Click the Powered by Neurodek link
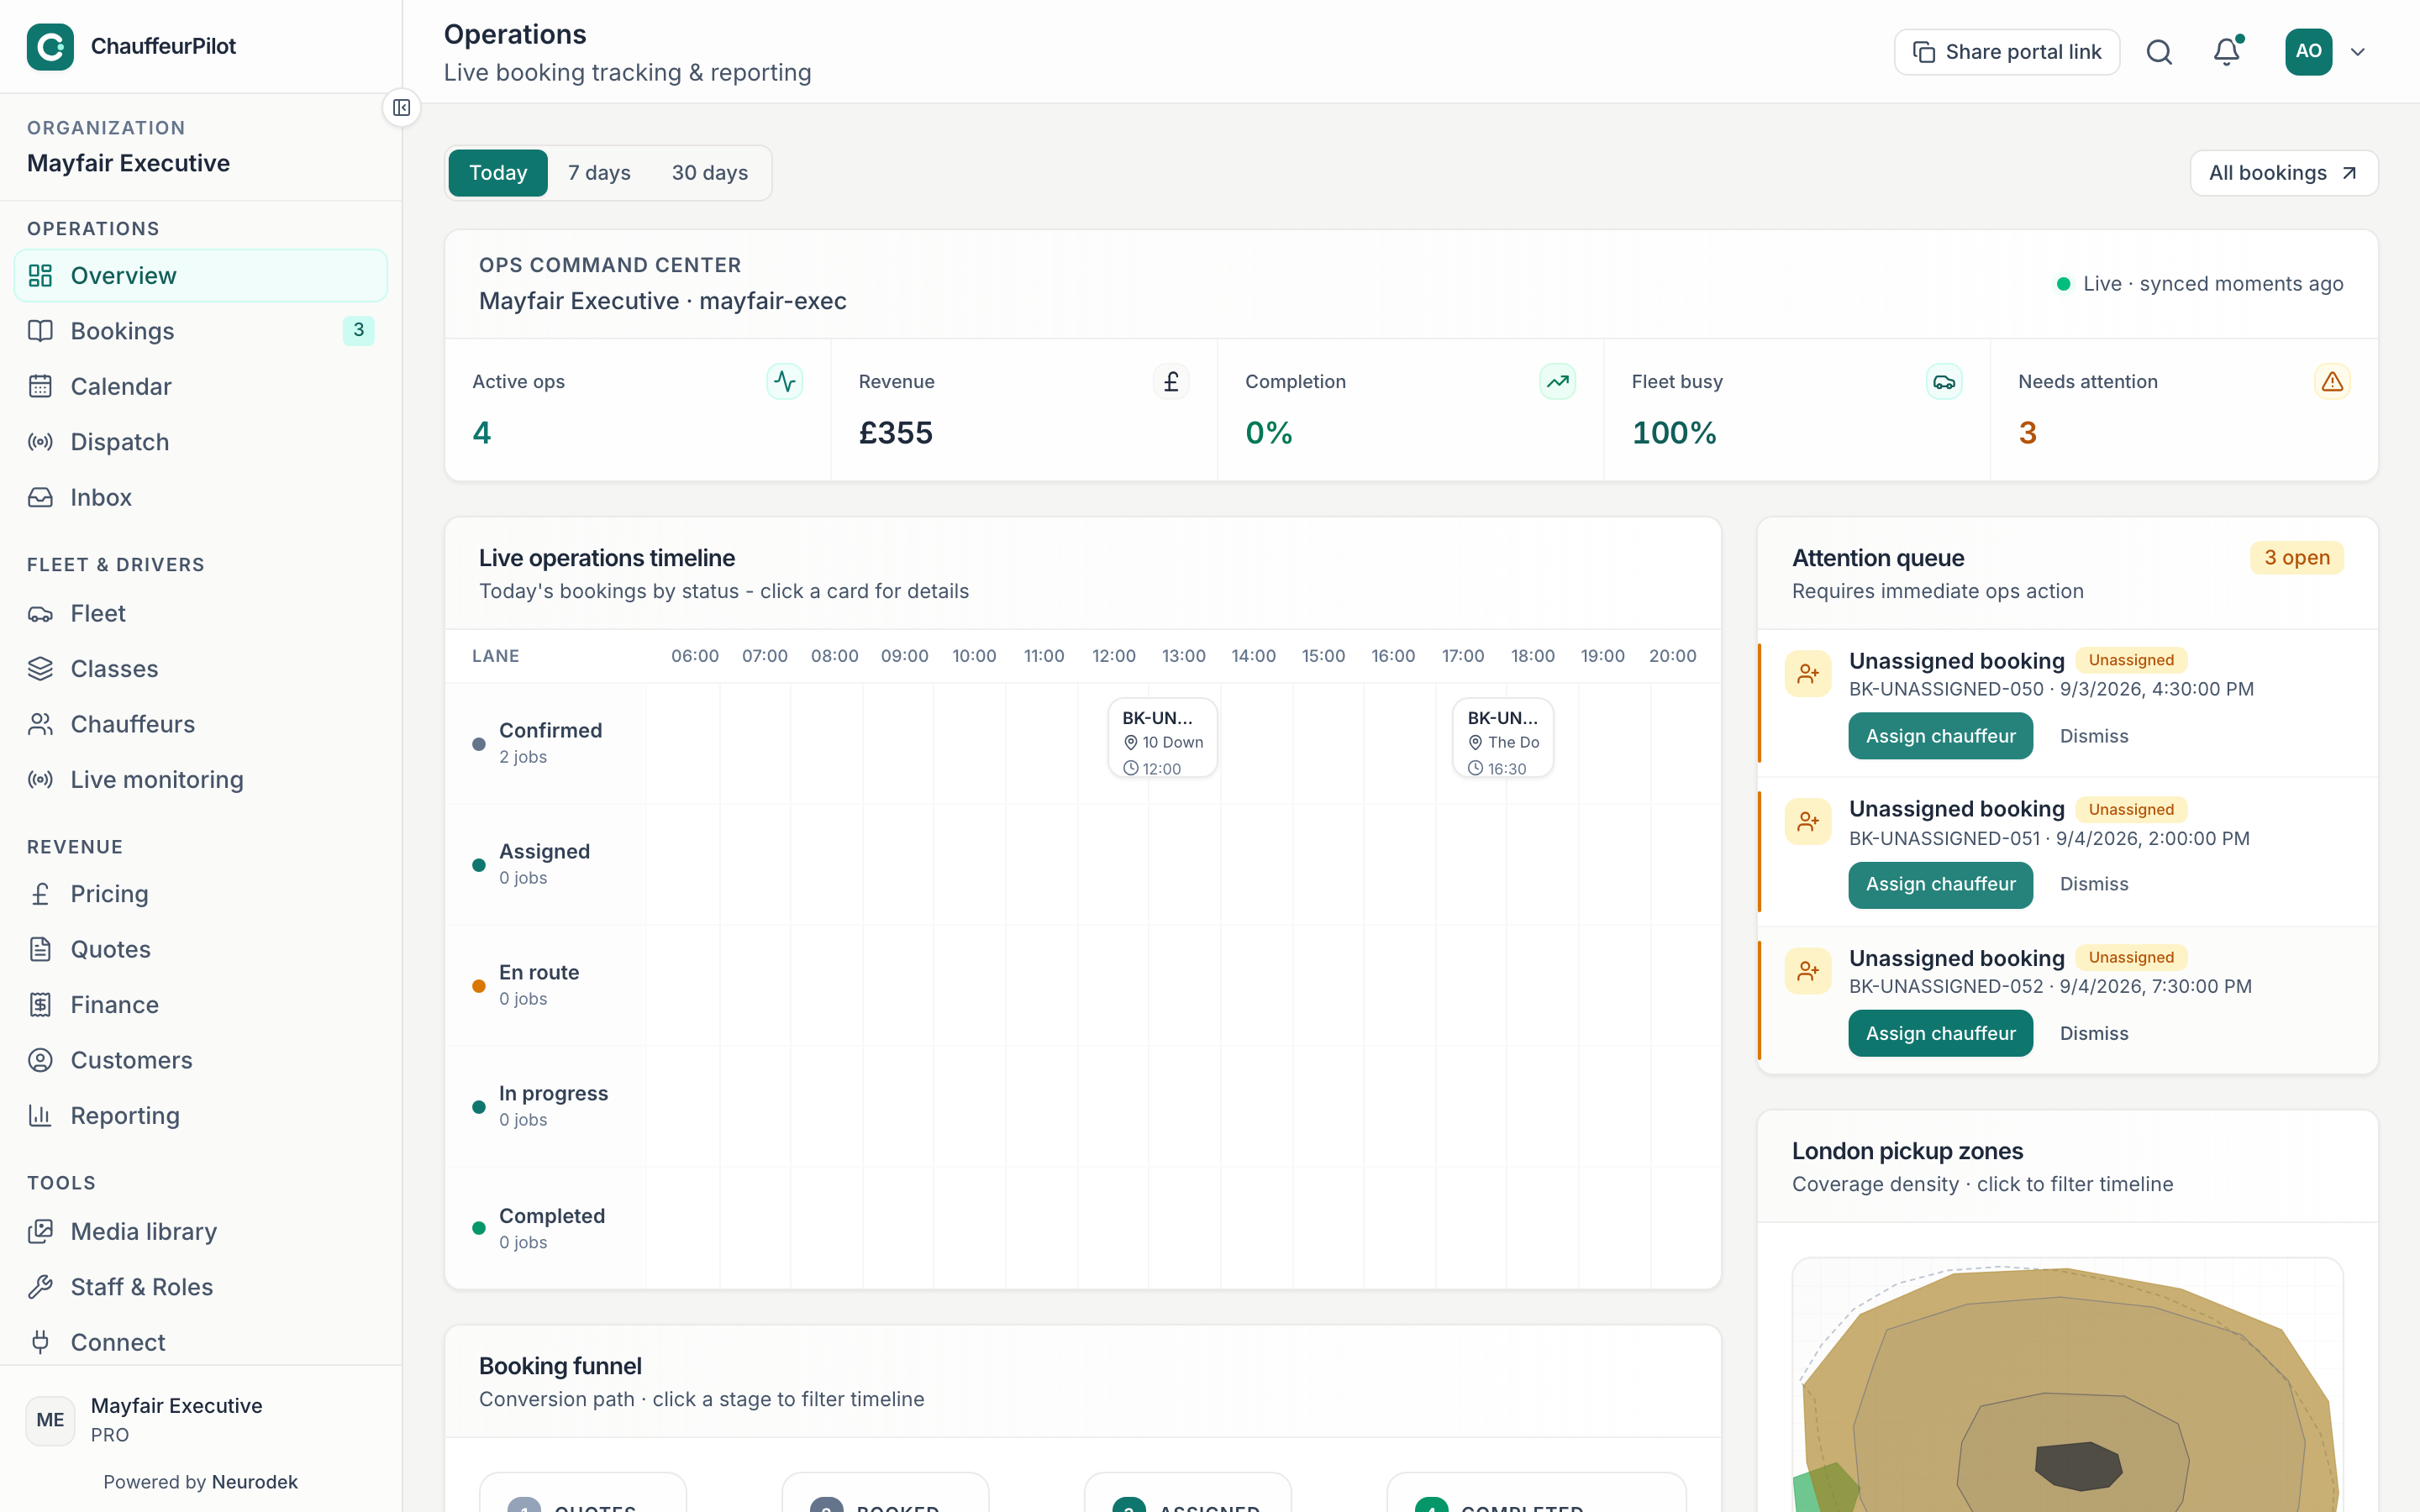This screenshot has height=1512, width=2420. tap(200, 1482)
